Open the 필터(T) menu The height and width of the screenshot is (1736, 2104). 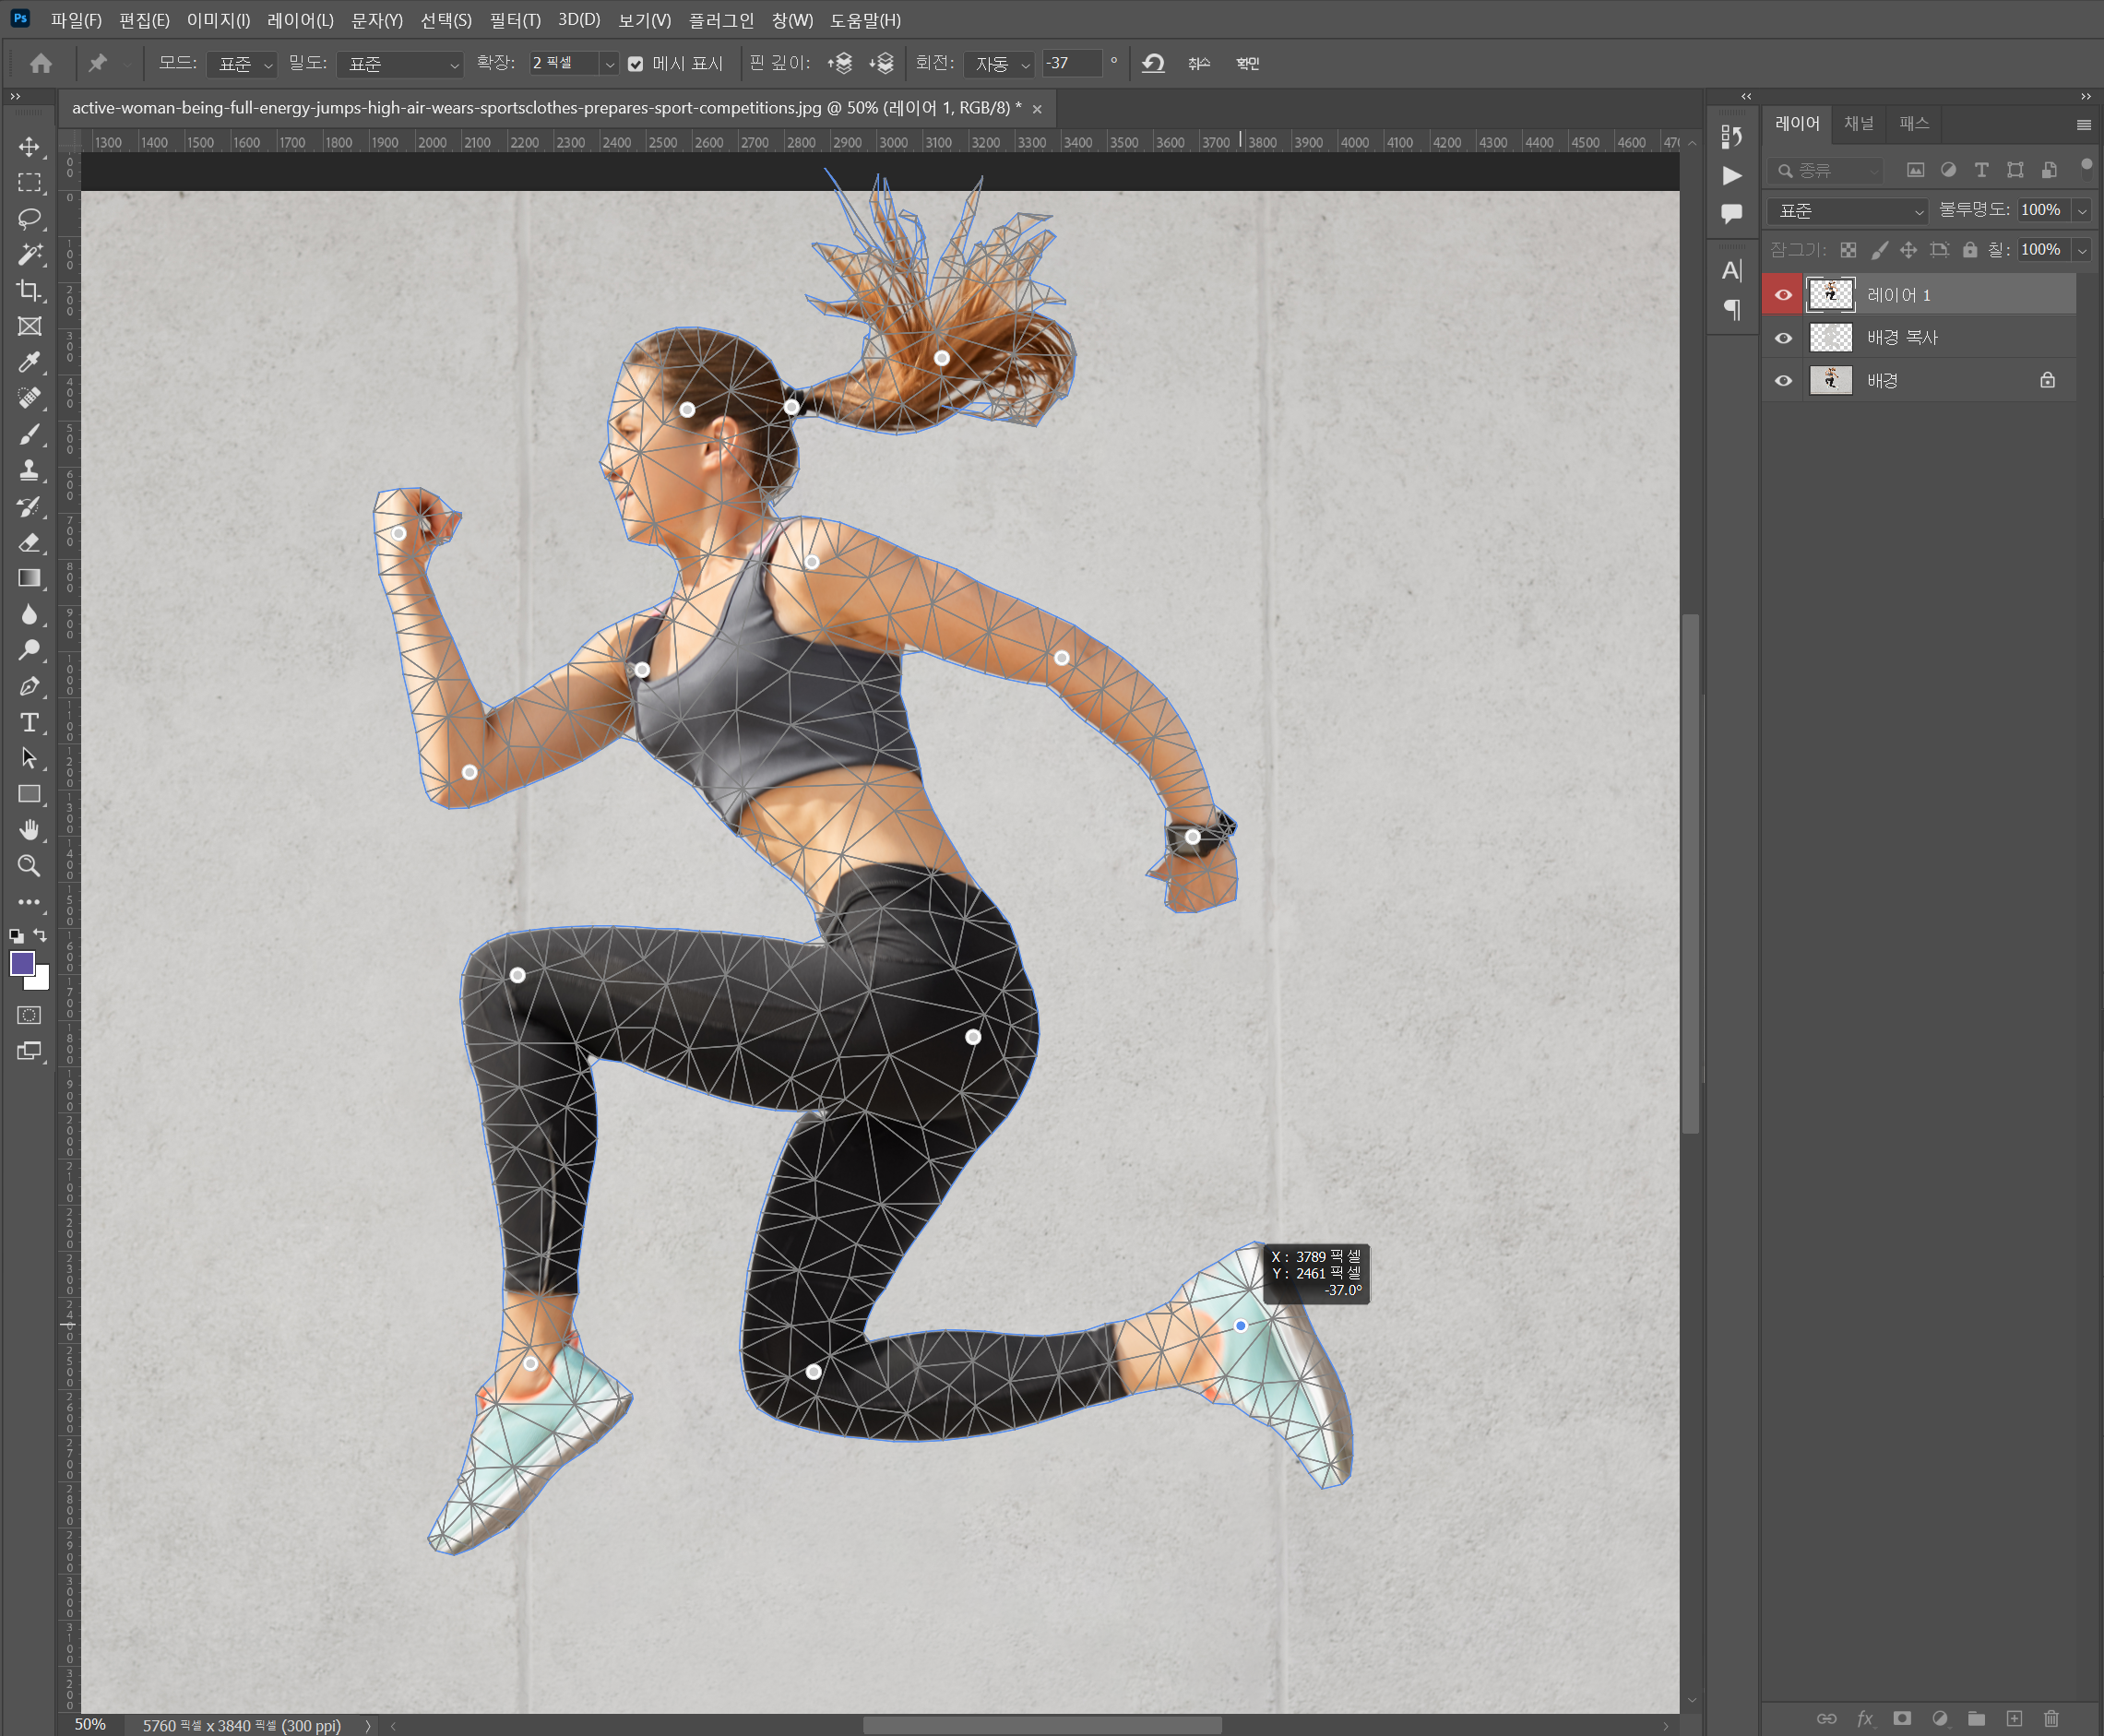coord(515,20)
